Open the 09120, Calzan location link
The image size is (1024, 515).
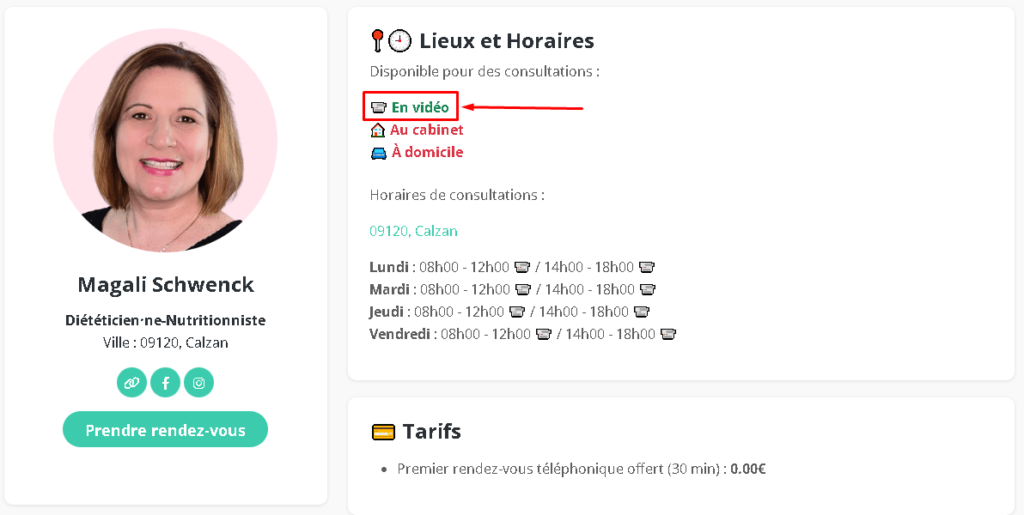[413, 231]
